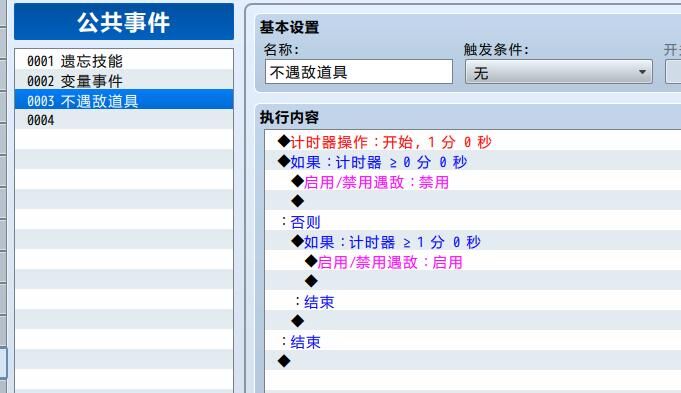Viewport: 681px width, 393px height.
Task: Select the 启用/禁用遇敌：禁用 command
Action: (473, 182)
